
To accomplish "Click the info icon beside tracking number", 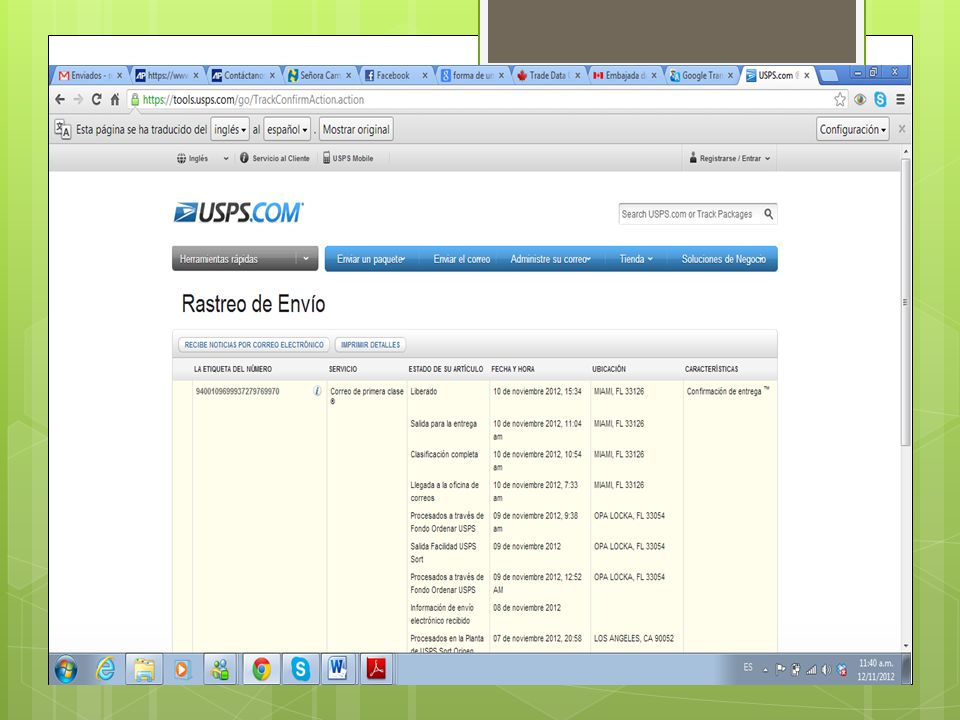I will coord(317,391).
